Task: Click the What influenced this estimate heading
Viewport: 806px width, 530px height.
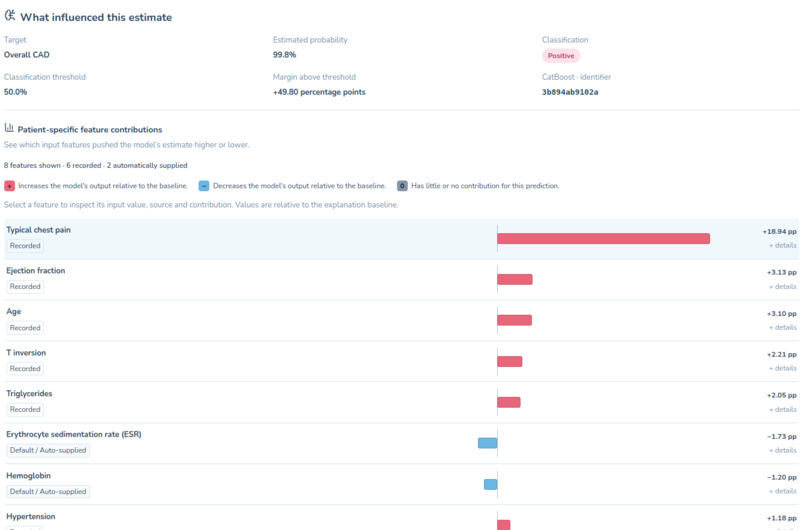Action: coord(96,17)
